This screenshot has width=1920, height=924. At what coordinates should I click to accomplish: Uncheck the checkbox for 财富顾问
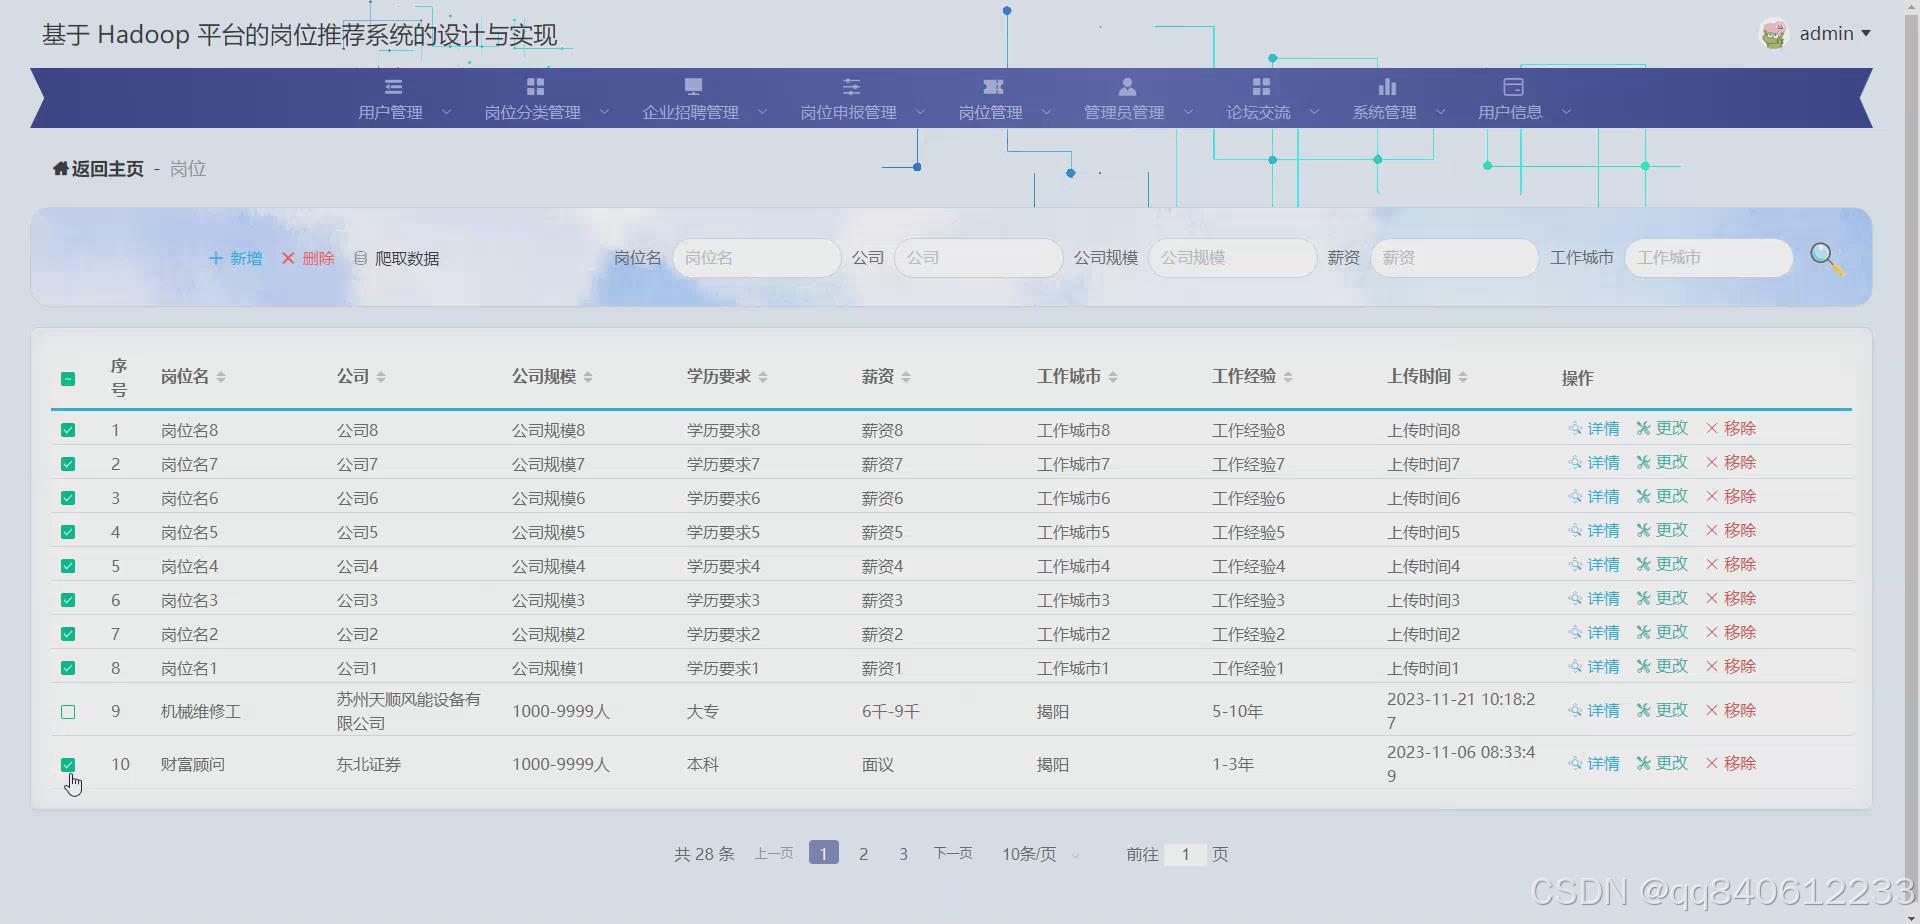point(68,765)
